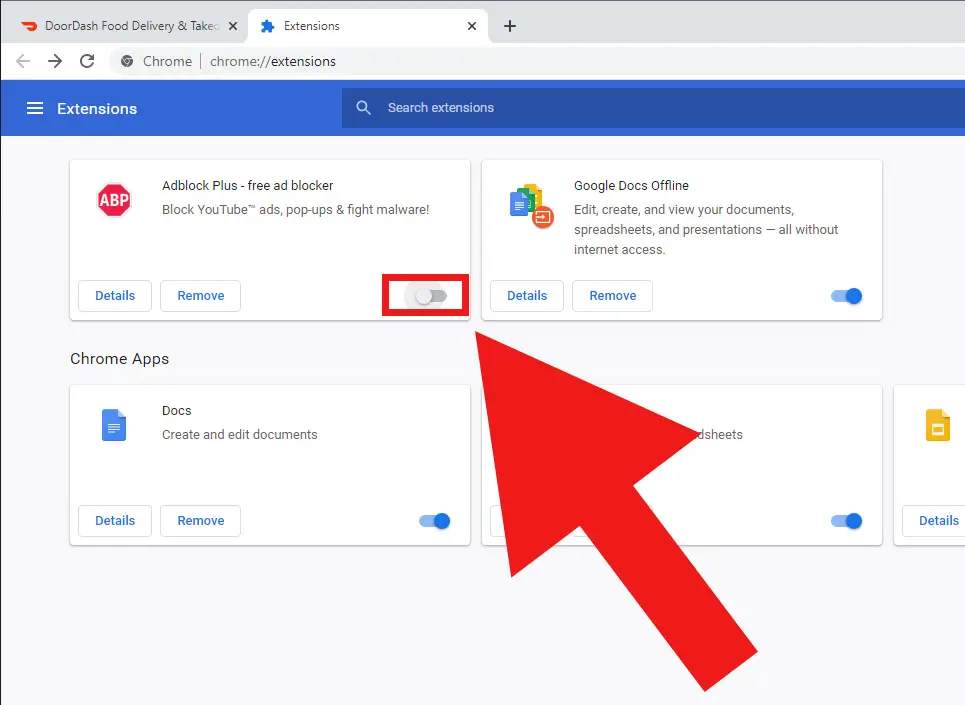Remove the Google Docs Offline extension

pyautogui.click(x=612, y=296)
